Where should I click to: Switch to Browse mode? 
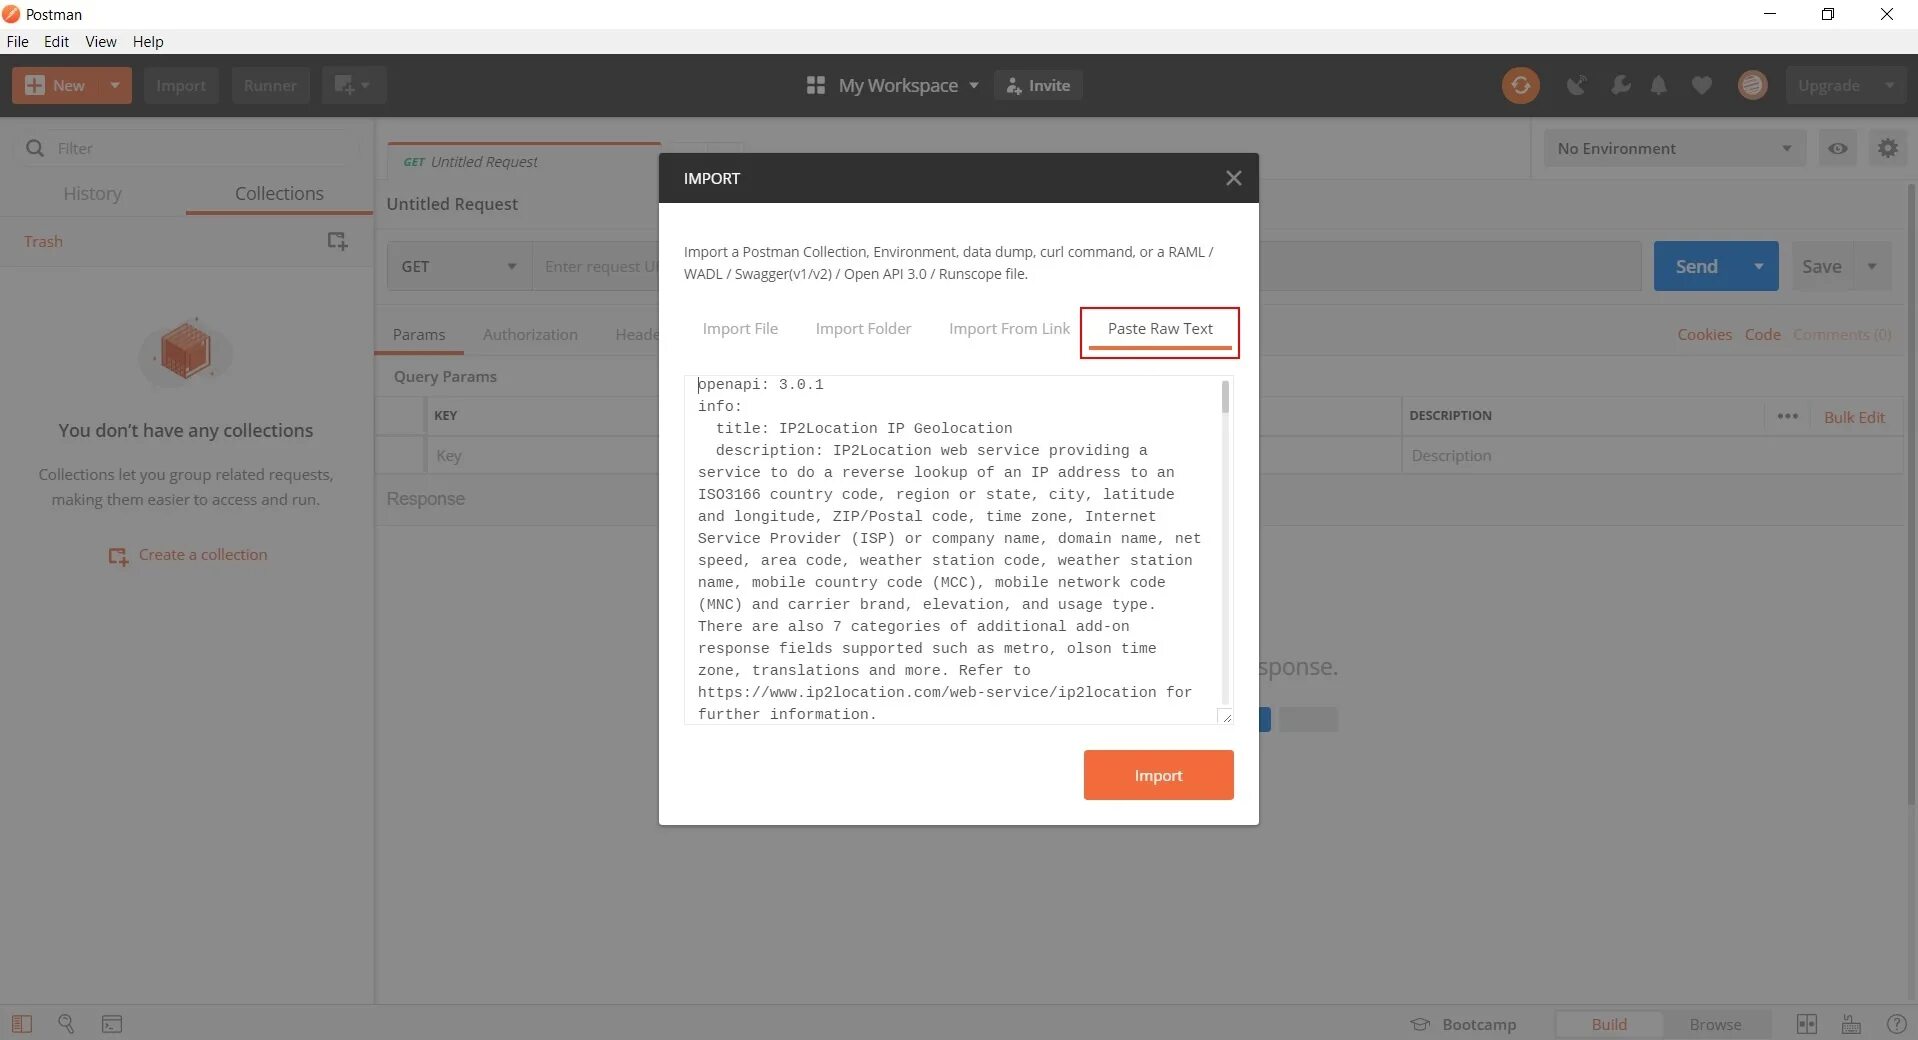pos(1715,1024)
